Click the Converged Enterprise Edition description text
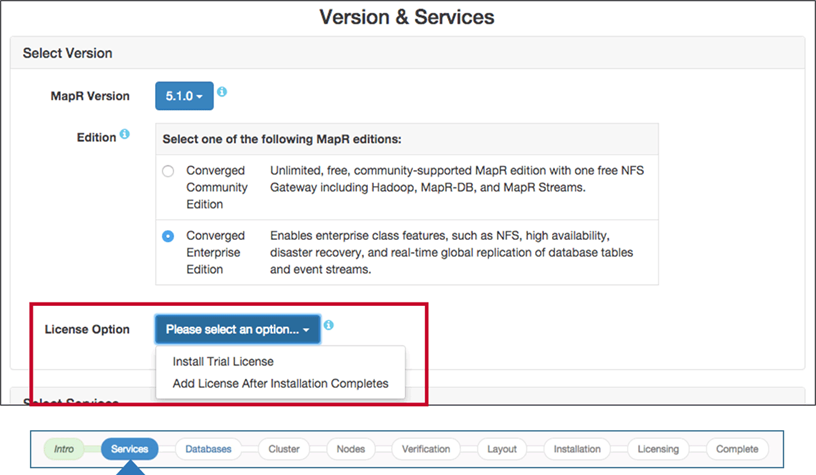This screenshot has width=816, height=475. coord(451,252)
